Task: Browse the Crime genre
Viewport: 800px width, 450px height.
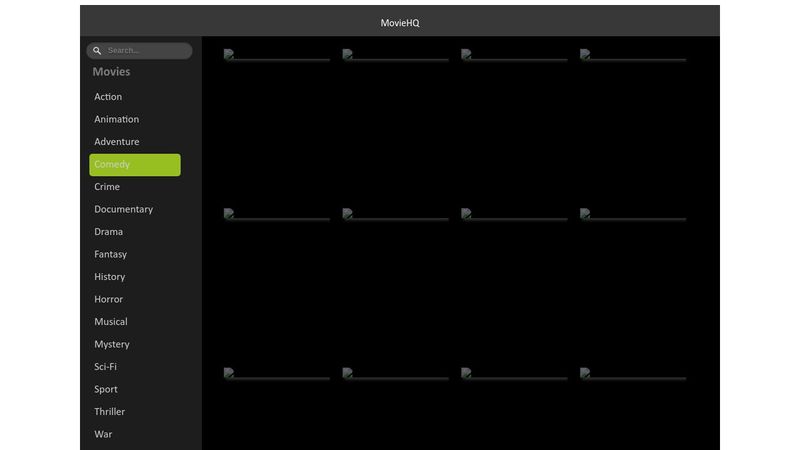Action: (107, 187)
